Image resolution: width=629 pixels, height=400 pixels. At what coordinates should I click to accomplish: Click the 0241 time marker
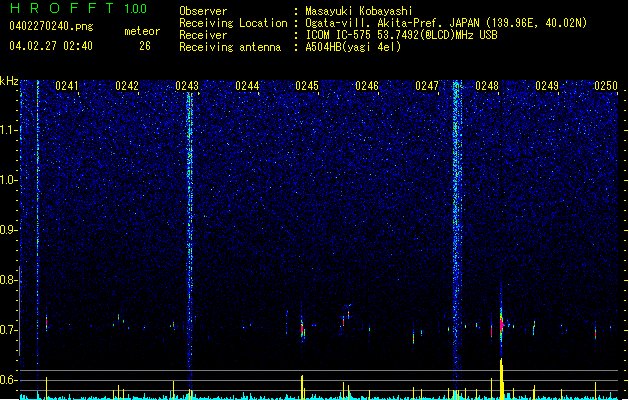coord(67,86)
